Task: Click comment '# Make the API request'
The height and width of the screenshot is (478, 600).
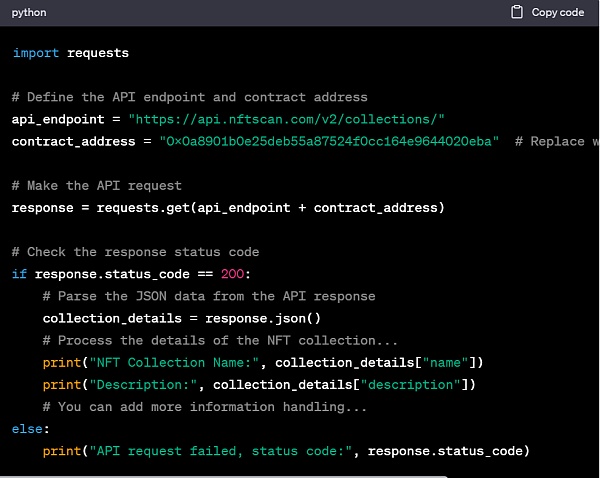Action: [96, 186]
